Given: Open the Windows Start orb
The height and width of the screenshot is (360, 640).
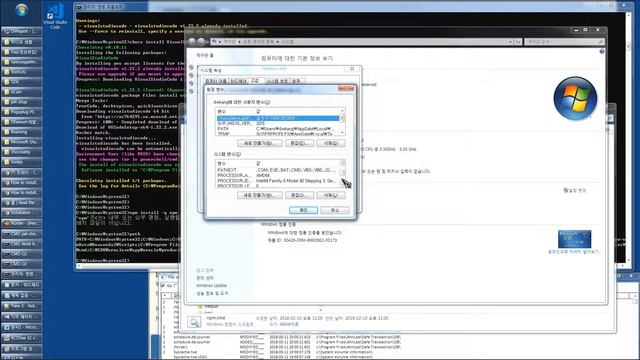Looking at the screenshot, I should [x=22, y=9].
